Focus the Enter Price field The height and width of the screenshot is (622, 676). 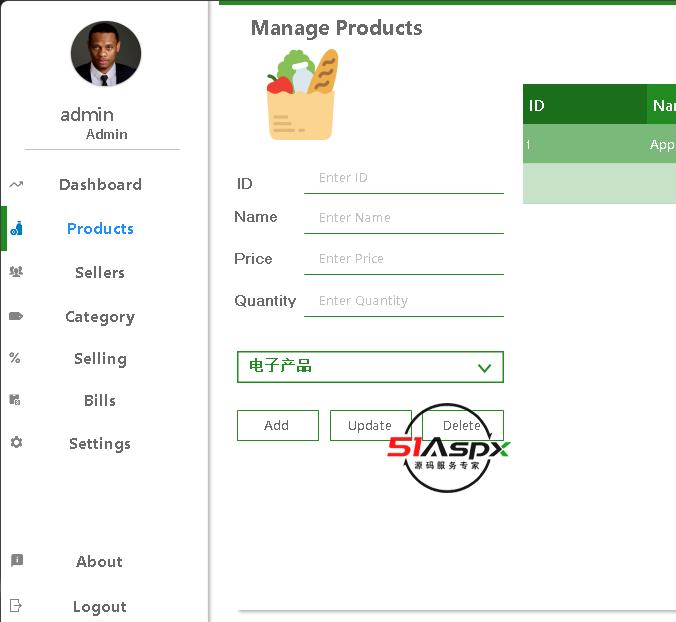point(404,260)
